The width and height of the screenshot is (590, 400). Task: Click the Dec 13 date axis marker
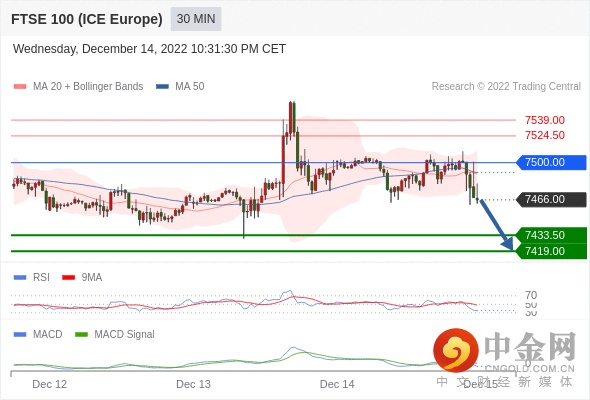(193, 384)
